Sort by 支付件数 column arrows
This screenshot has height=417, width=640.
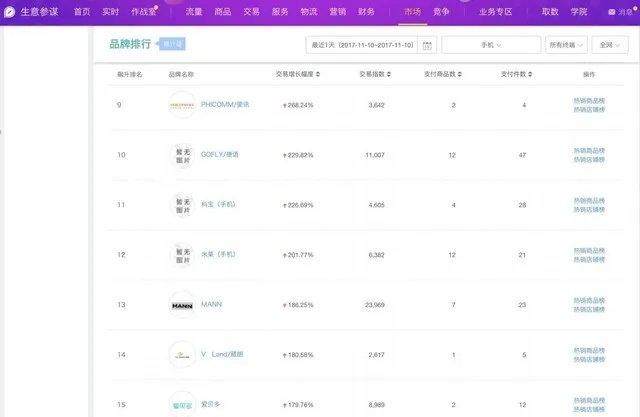coord(530,74)
